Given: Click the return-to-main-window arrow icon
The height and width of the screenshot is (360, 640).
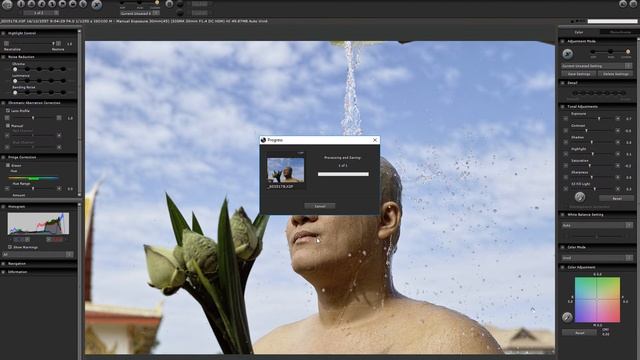Looking at the screenshot, I should [7, 4].
